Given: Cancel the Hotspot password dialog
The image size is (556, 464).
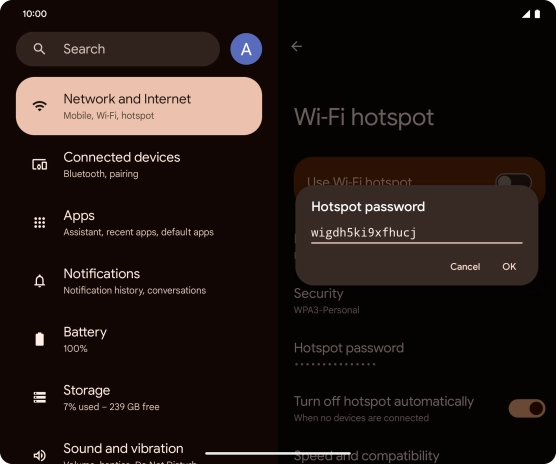Looking at the screenshot, I should 465,267.
